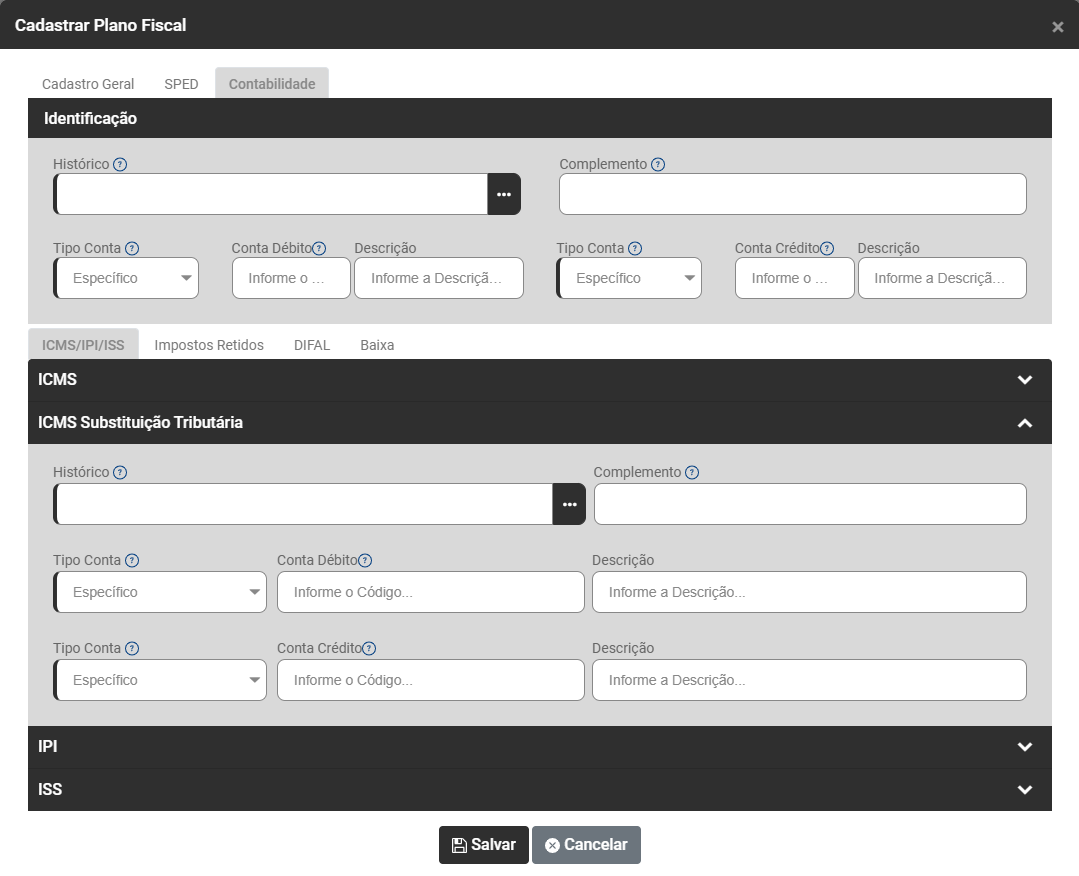The height and width of the screenshot is (876, 1079).
Task: Select the DIFAL tab
Action: click(x=312, y=345)
